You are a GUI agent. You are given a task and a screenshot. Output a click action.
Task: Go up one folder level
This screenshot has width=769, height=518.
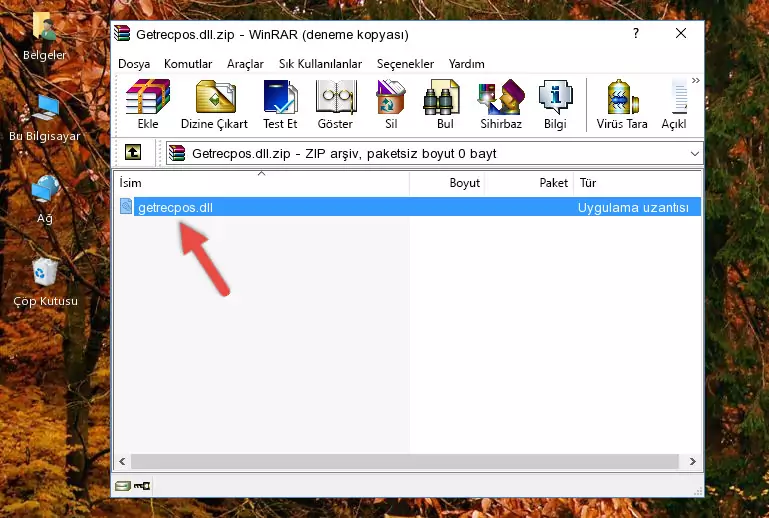tap(133, 153)
